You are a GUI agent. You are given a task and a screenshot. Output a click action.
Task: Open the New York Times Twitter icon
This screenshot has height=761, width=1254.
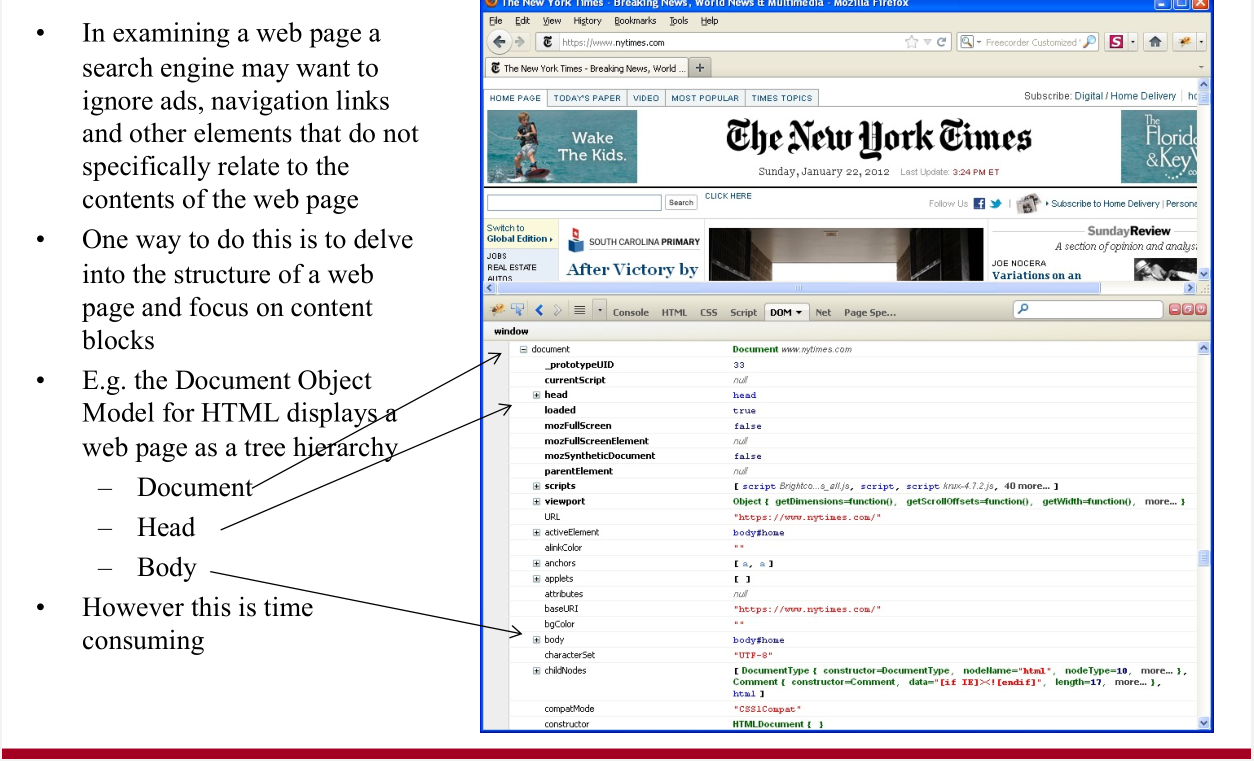click(996, 203)
